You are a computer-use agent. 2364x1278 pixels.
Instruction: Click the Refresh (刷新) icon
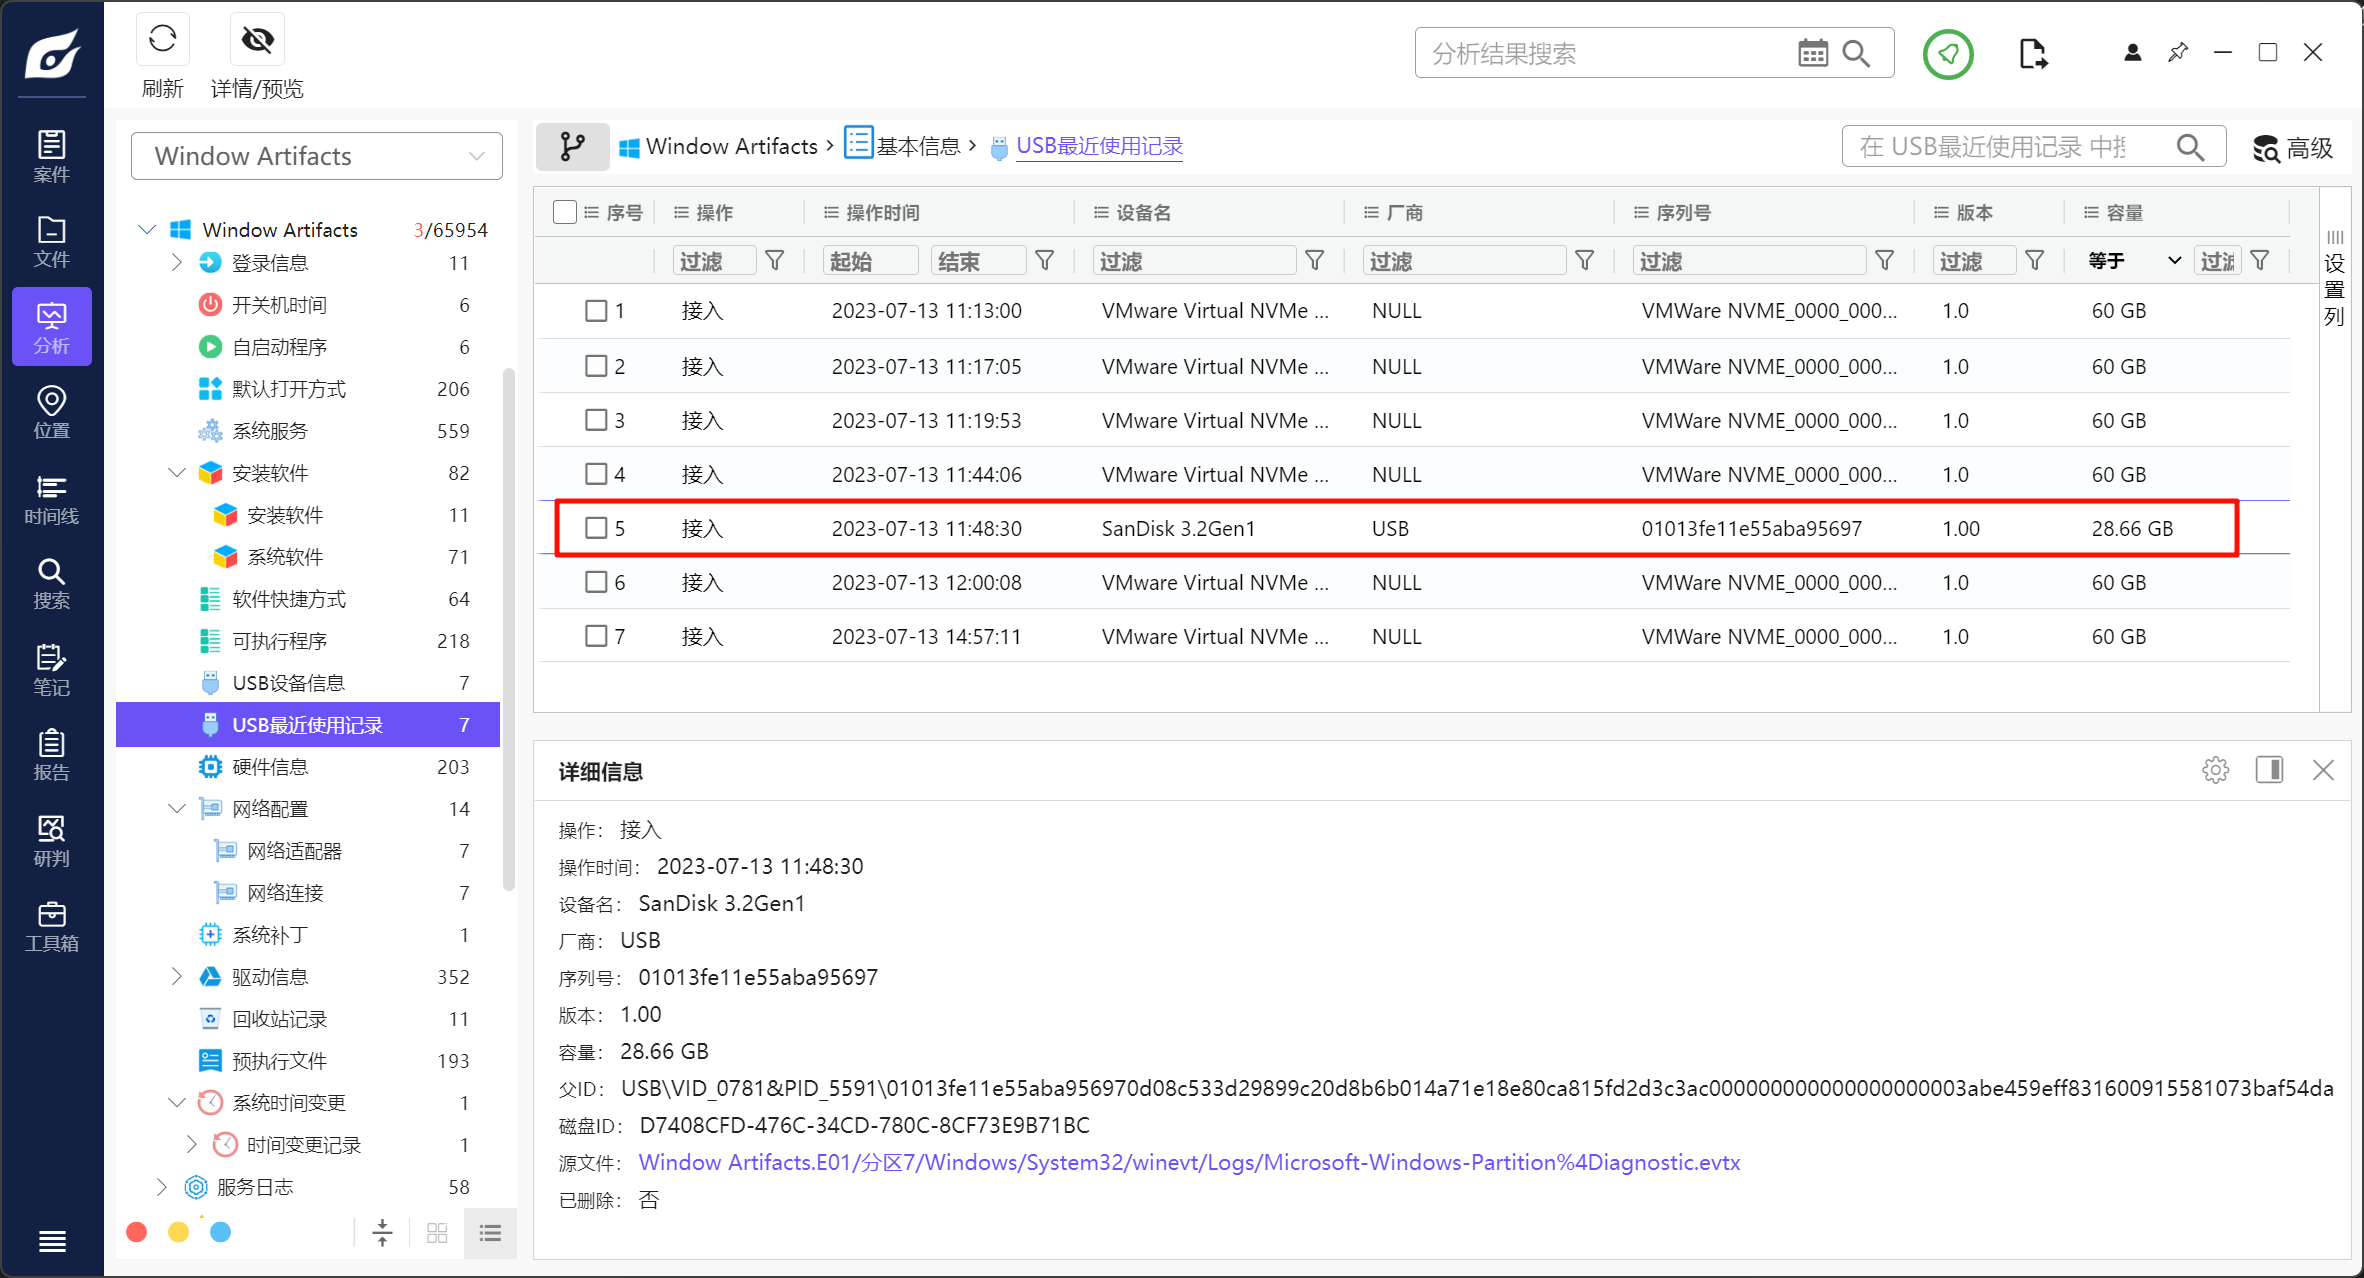[x=162, y=40]
